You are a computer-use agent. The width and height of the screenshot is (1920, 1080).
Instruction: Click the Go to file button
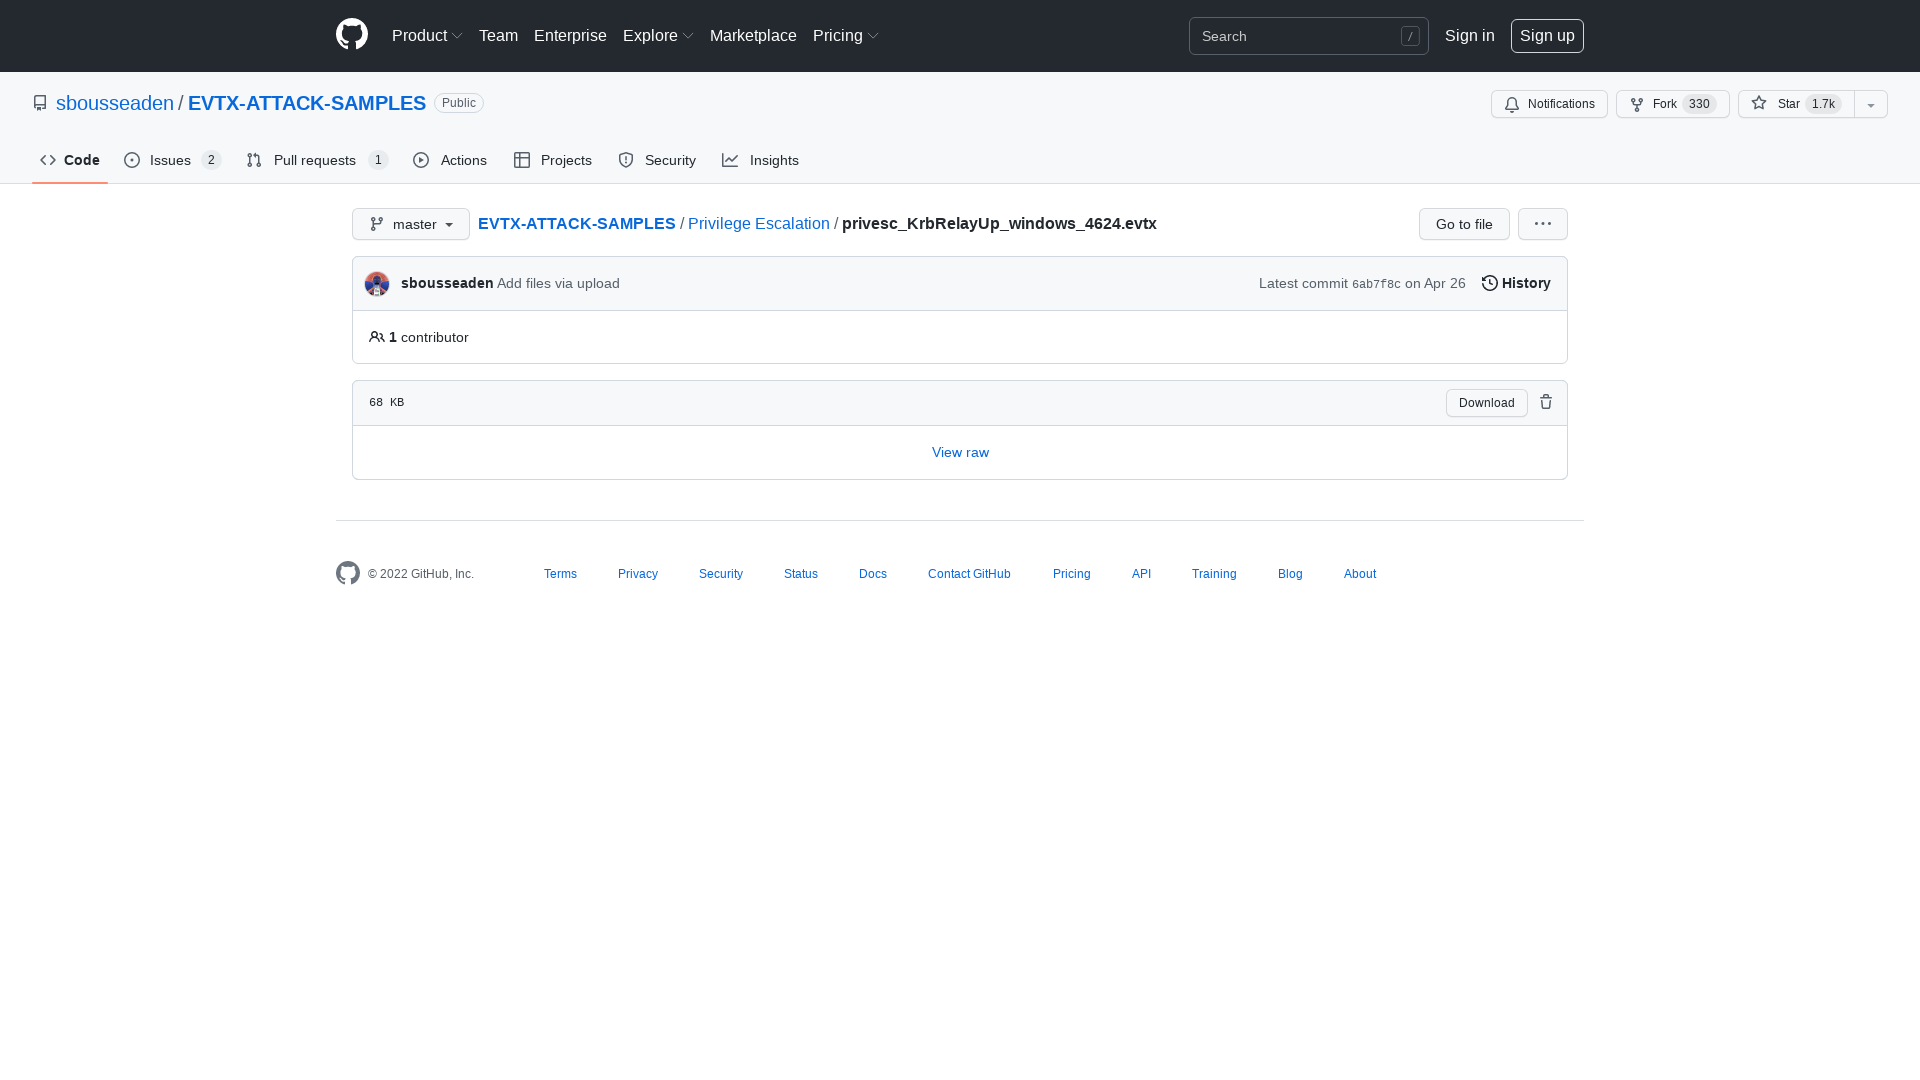click(x=1464, y=224)
